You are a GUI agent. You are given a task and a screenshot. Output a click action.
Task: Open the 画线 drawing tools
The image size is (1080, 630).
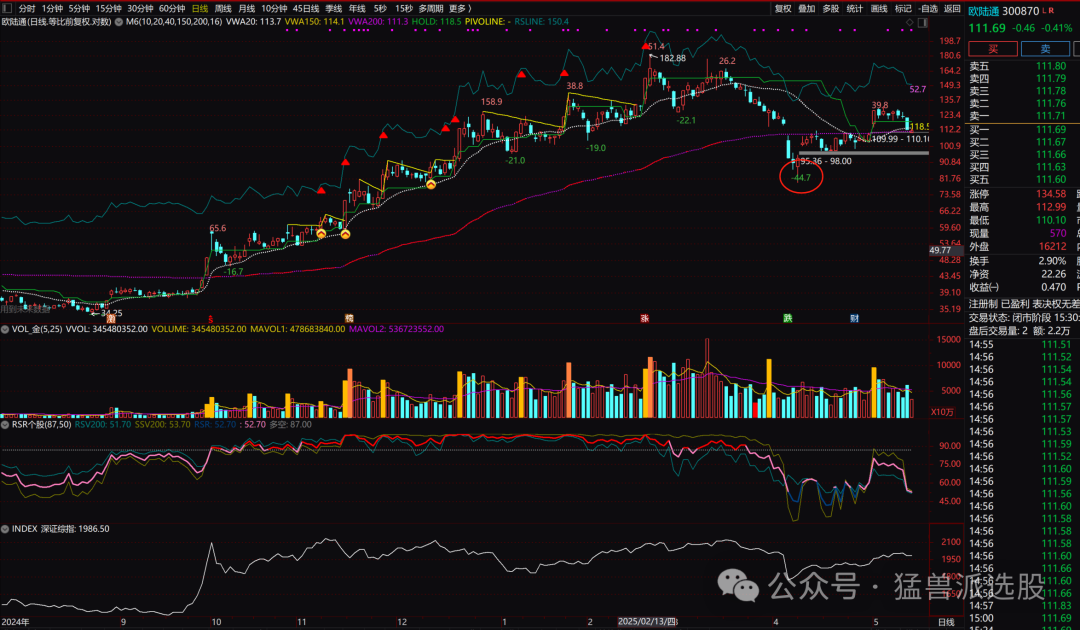coord(879,9)
